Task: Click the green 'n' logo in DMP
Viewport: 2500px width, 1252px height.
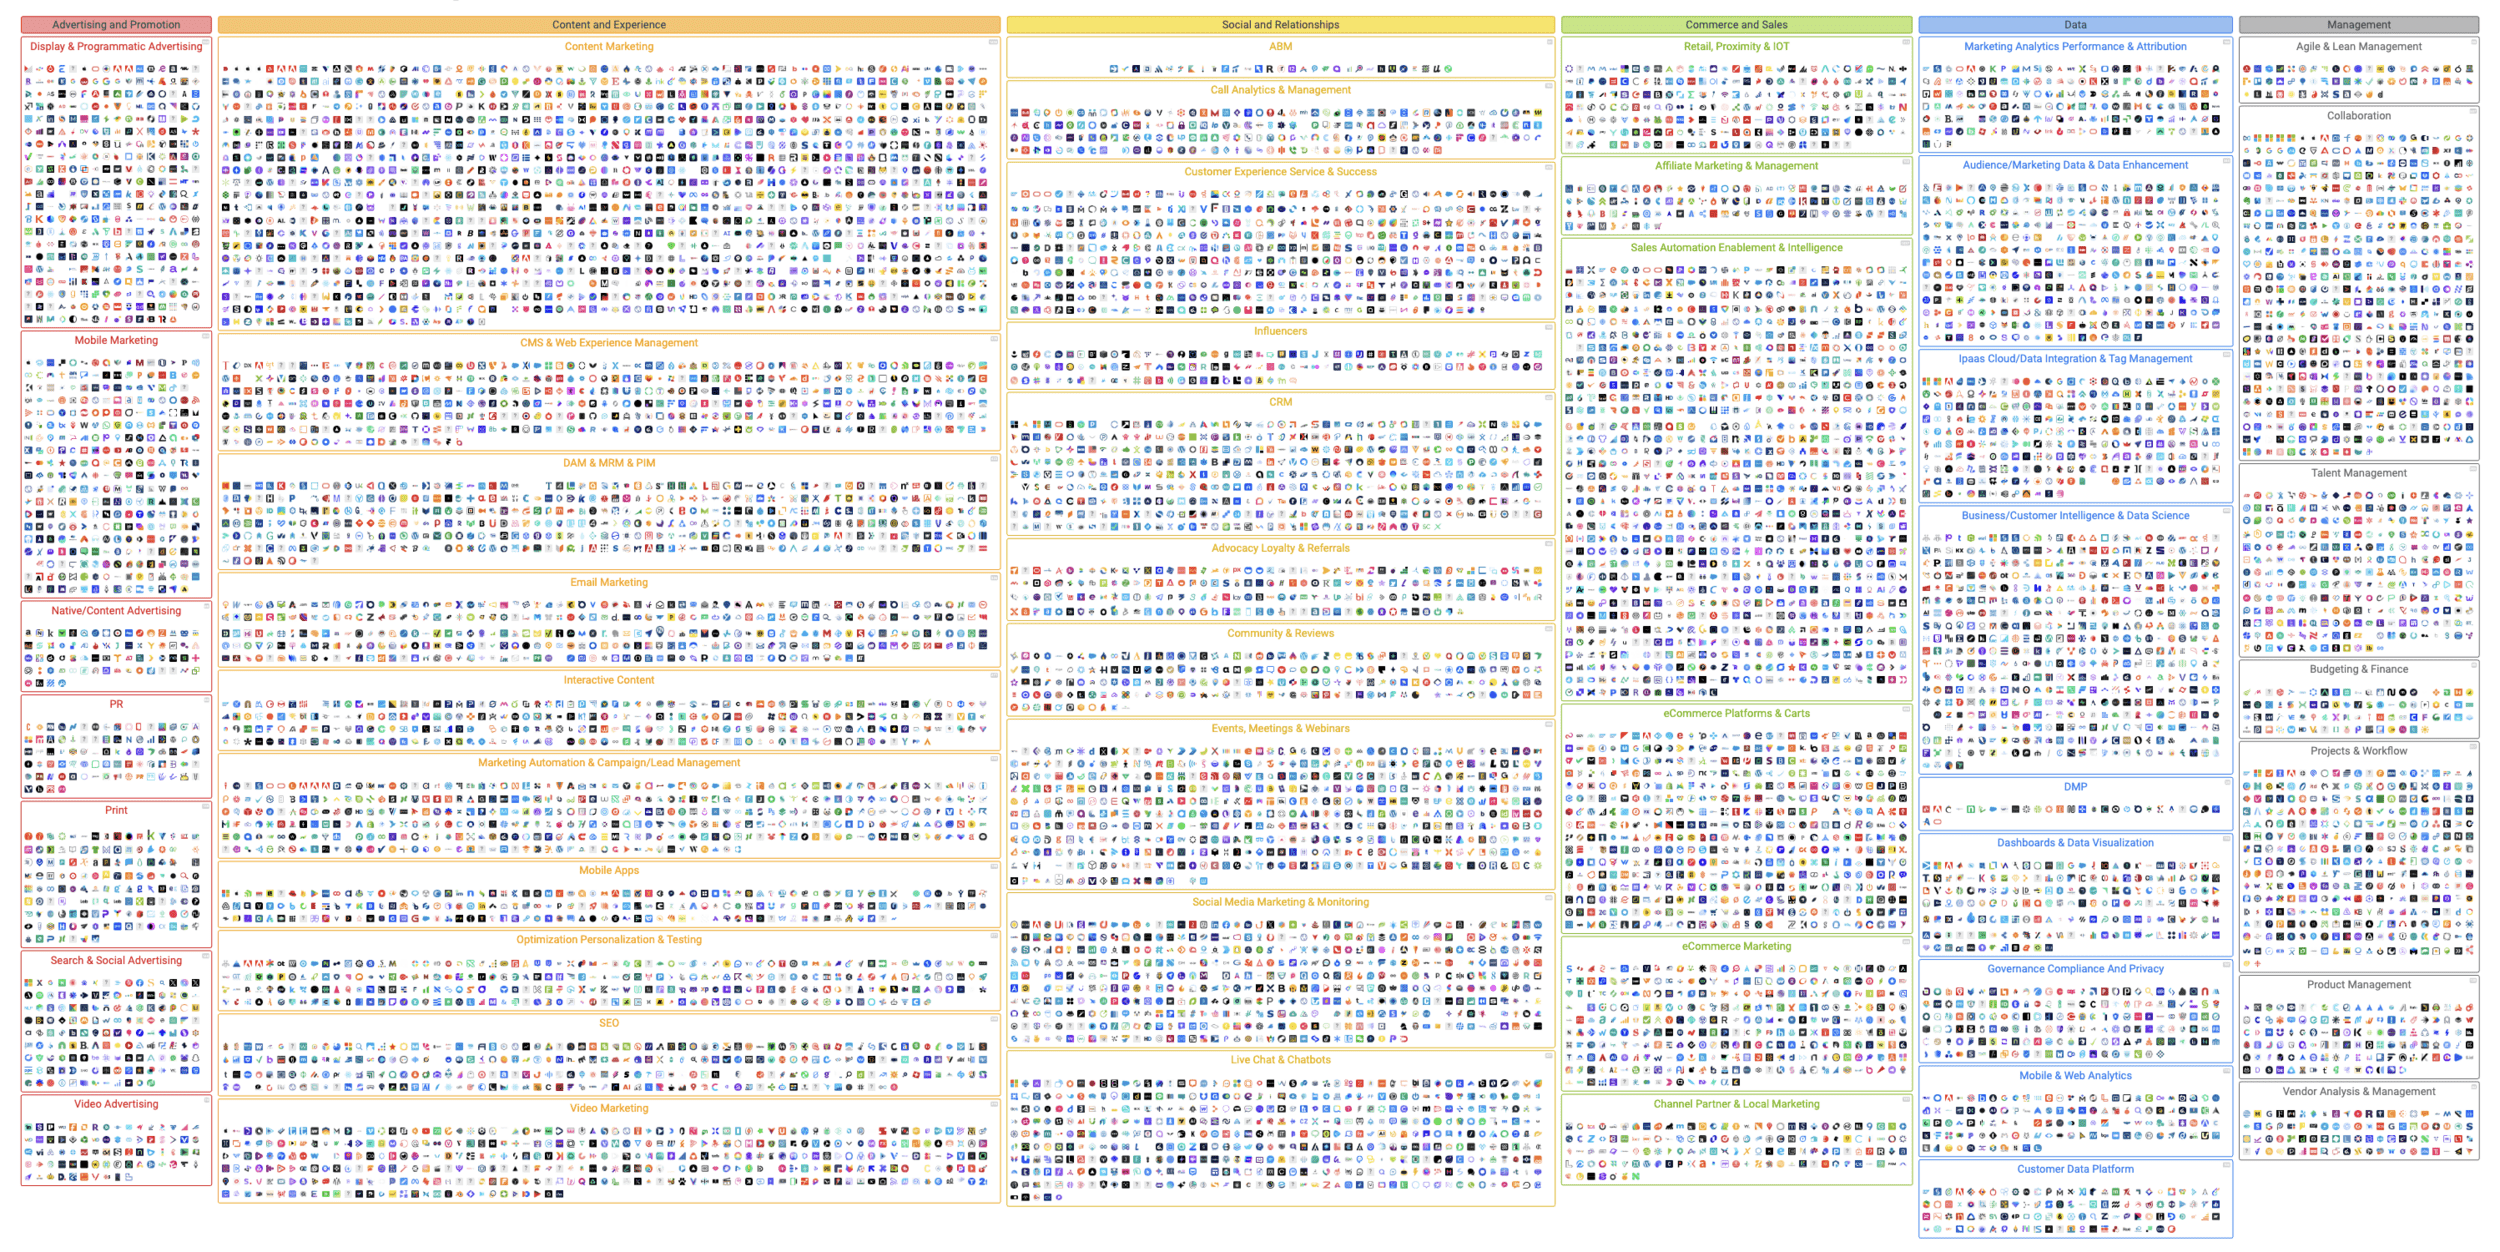Action: tap(1971, 809)
